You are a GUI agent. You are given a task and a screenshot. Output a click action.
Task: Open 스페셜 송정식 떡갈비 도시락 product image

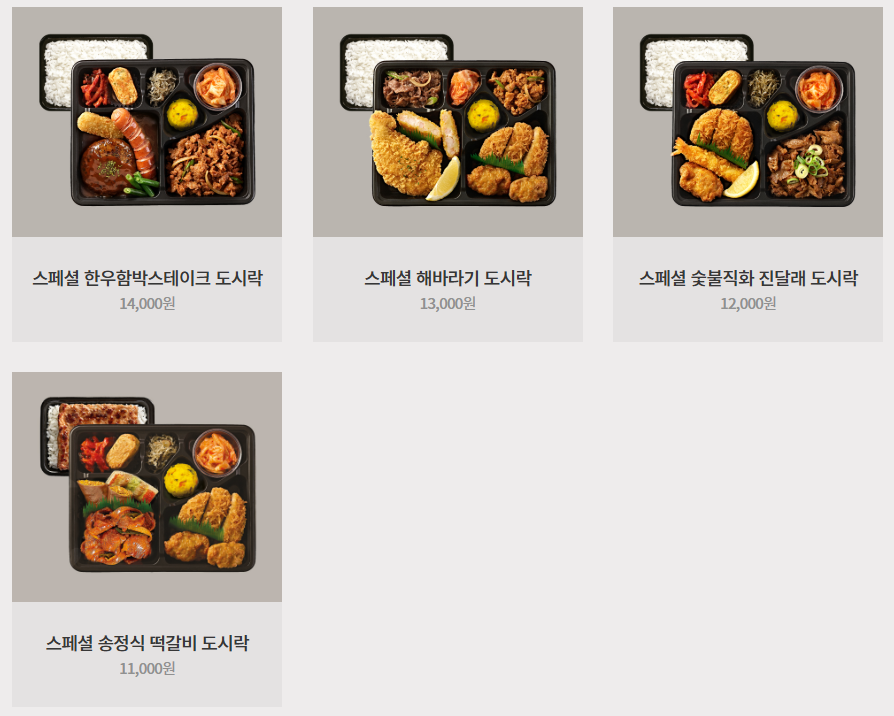point(147,487)
